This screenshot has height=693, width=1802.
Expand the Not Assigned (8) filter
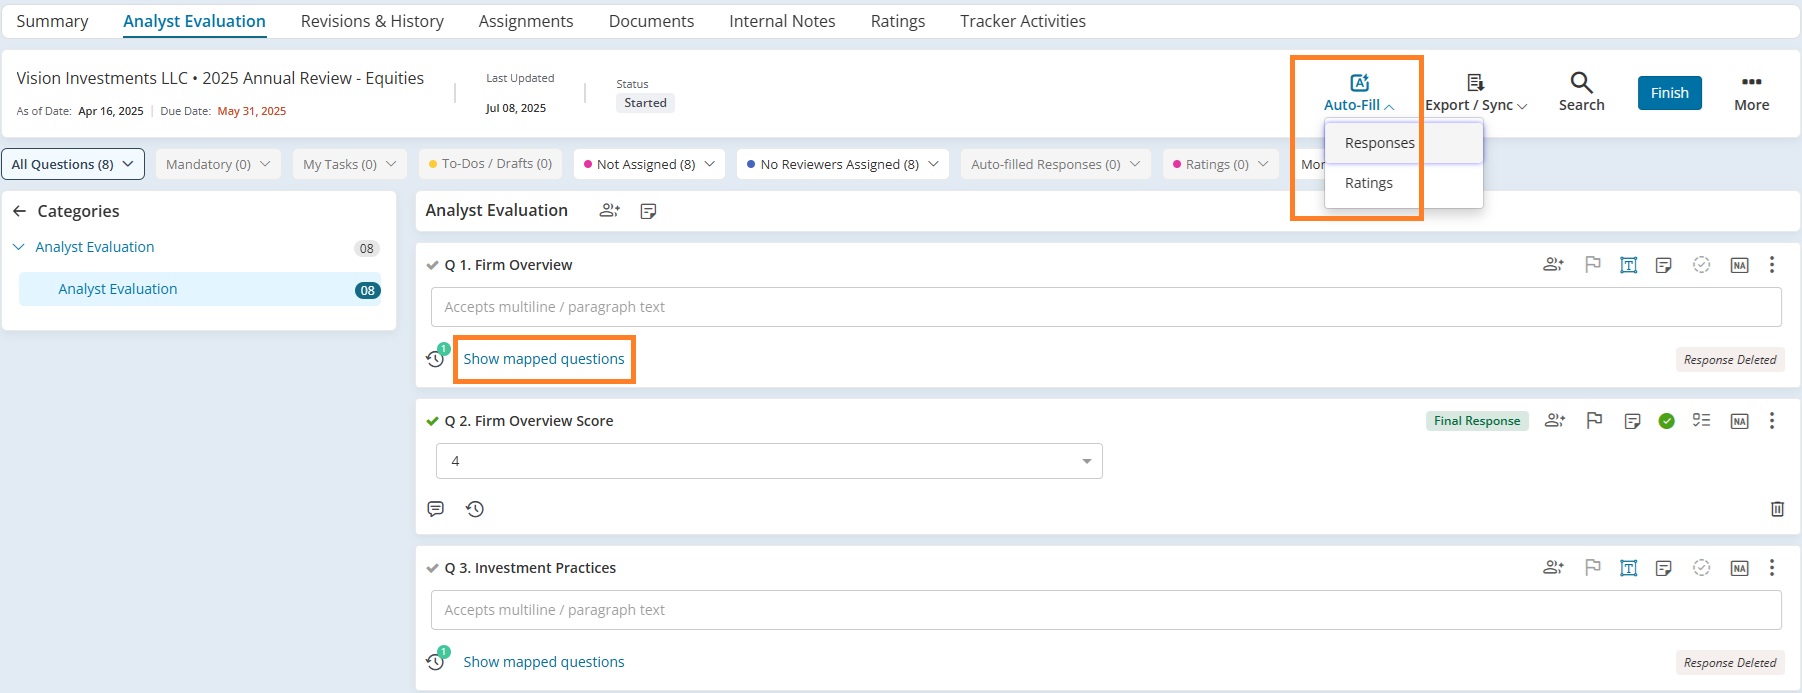pos(649,164)
